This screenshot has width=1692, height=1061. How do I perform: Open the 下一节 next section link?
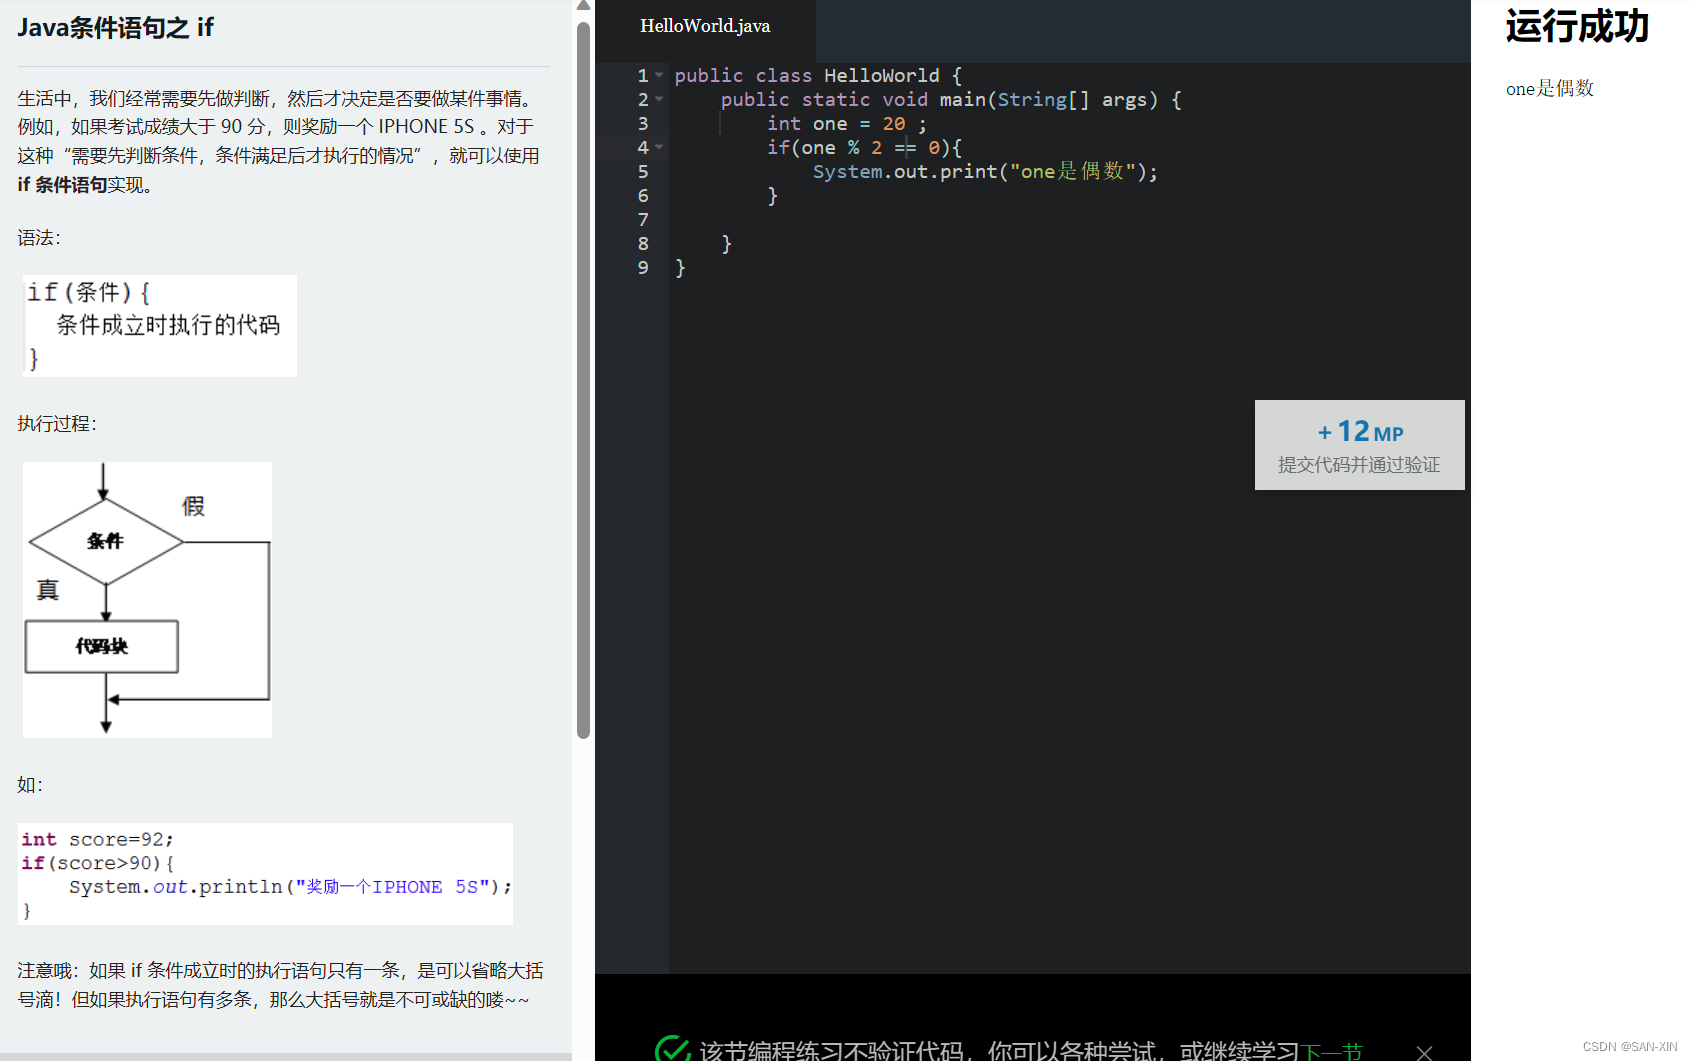1332,1051
